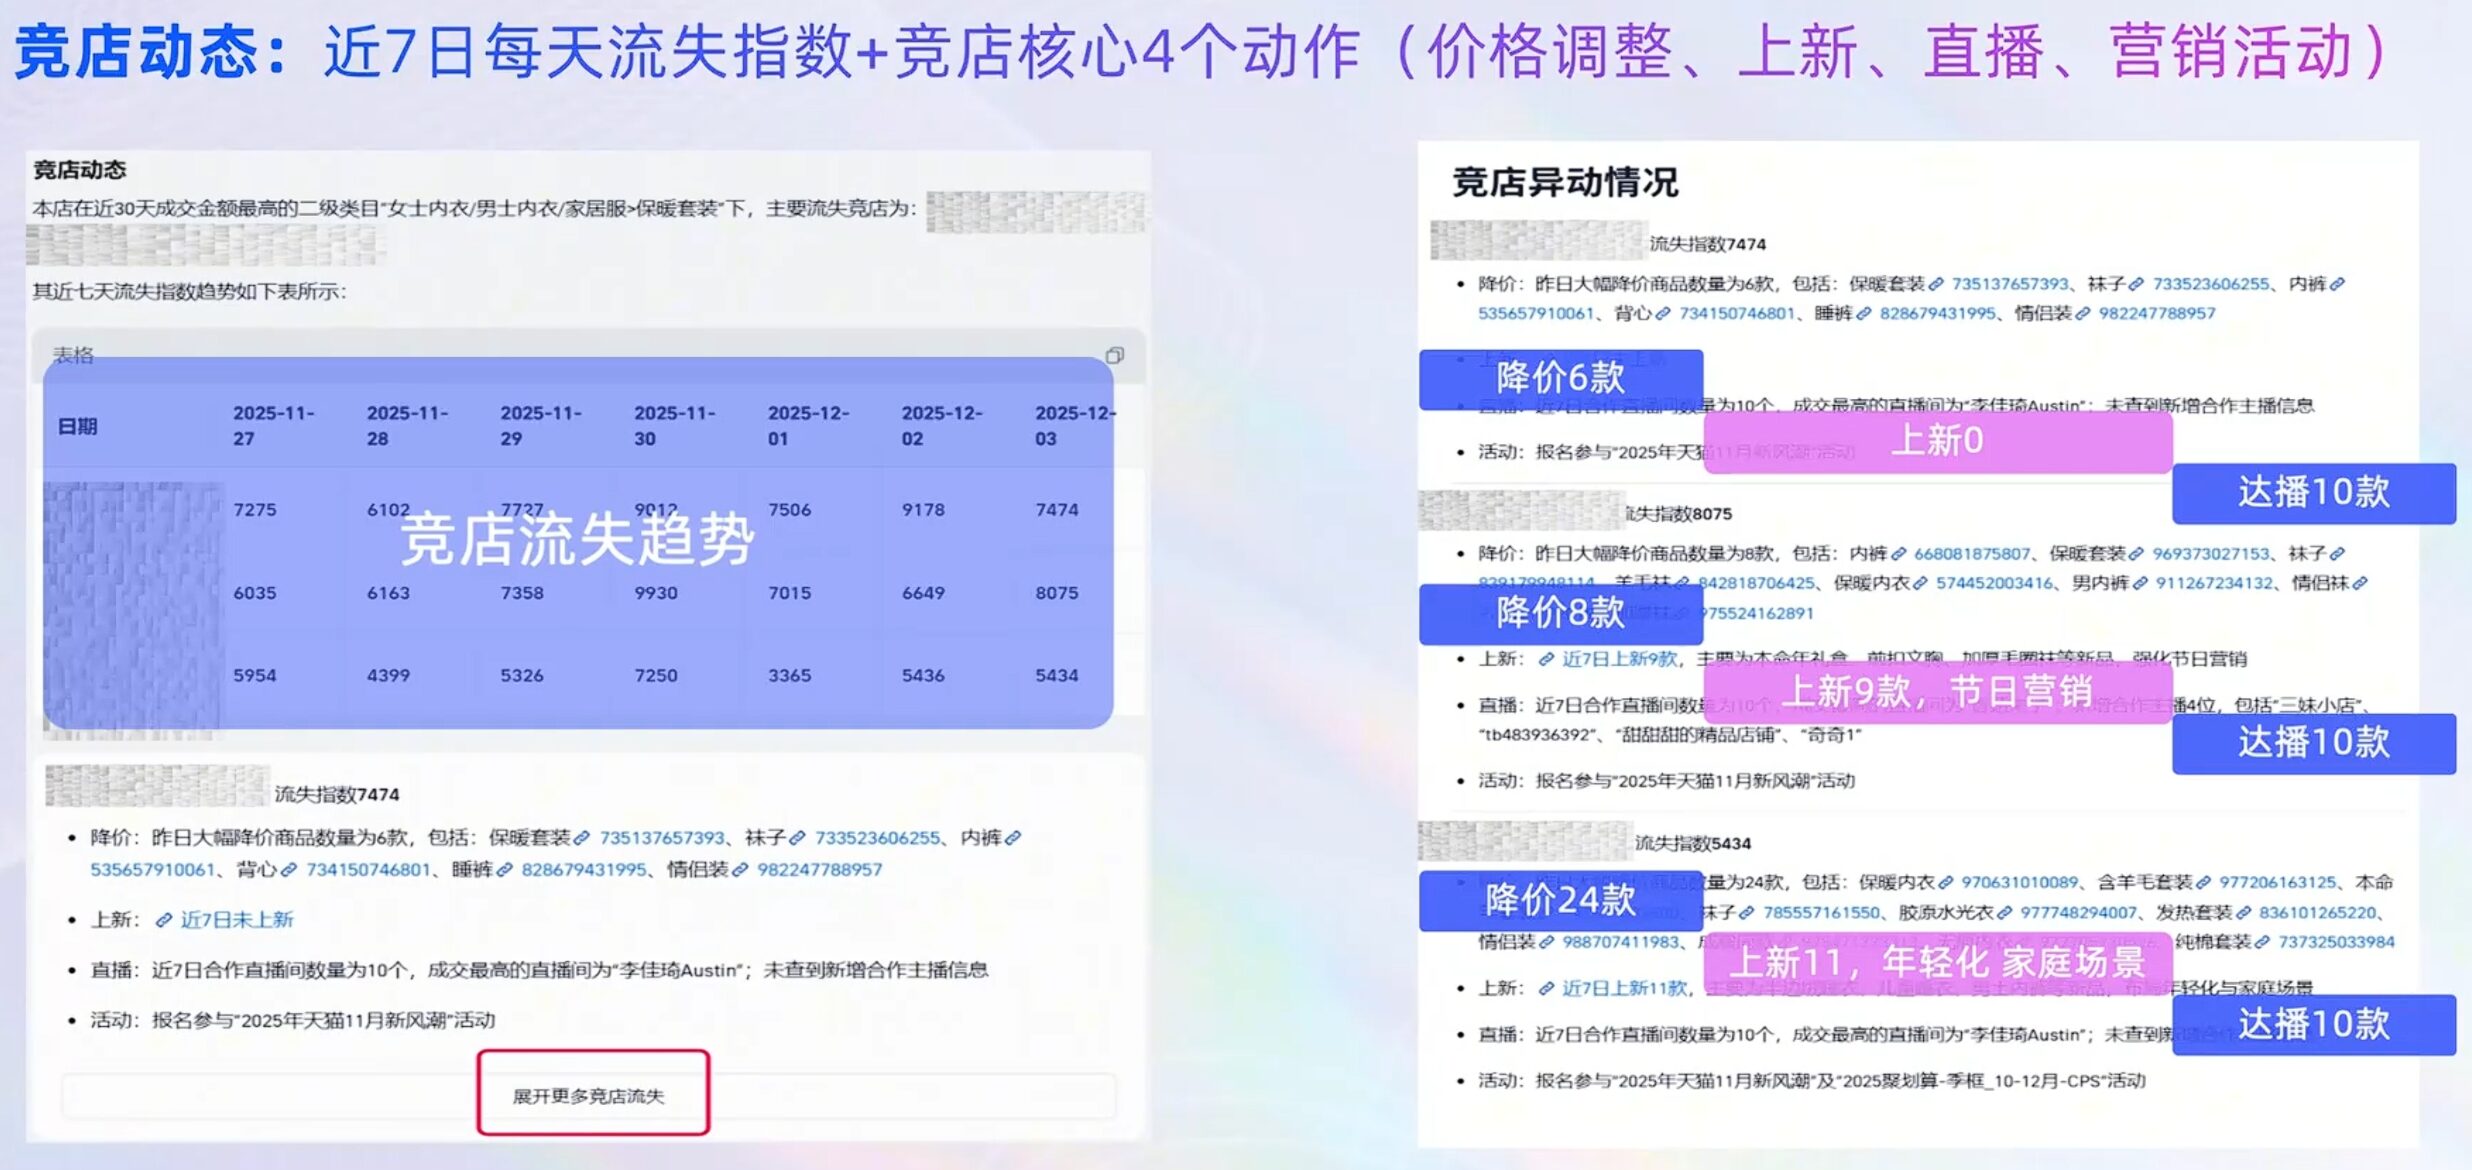Open link 733523606255 in left 竞店动态 panel
Viewport: 2472px width, 1170px height.
(878, 838)
